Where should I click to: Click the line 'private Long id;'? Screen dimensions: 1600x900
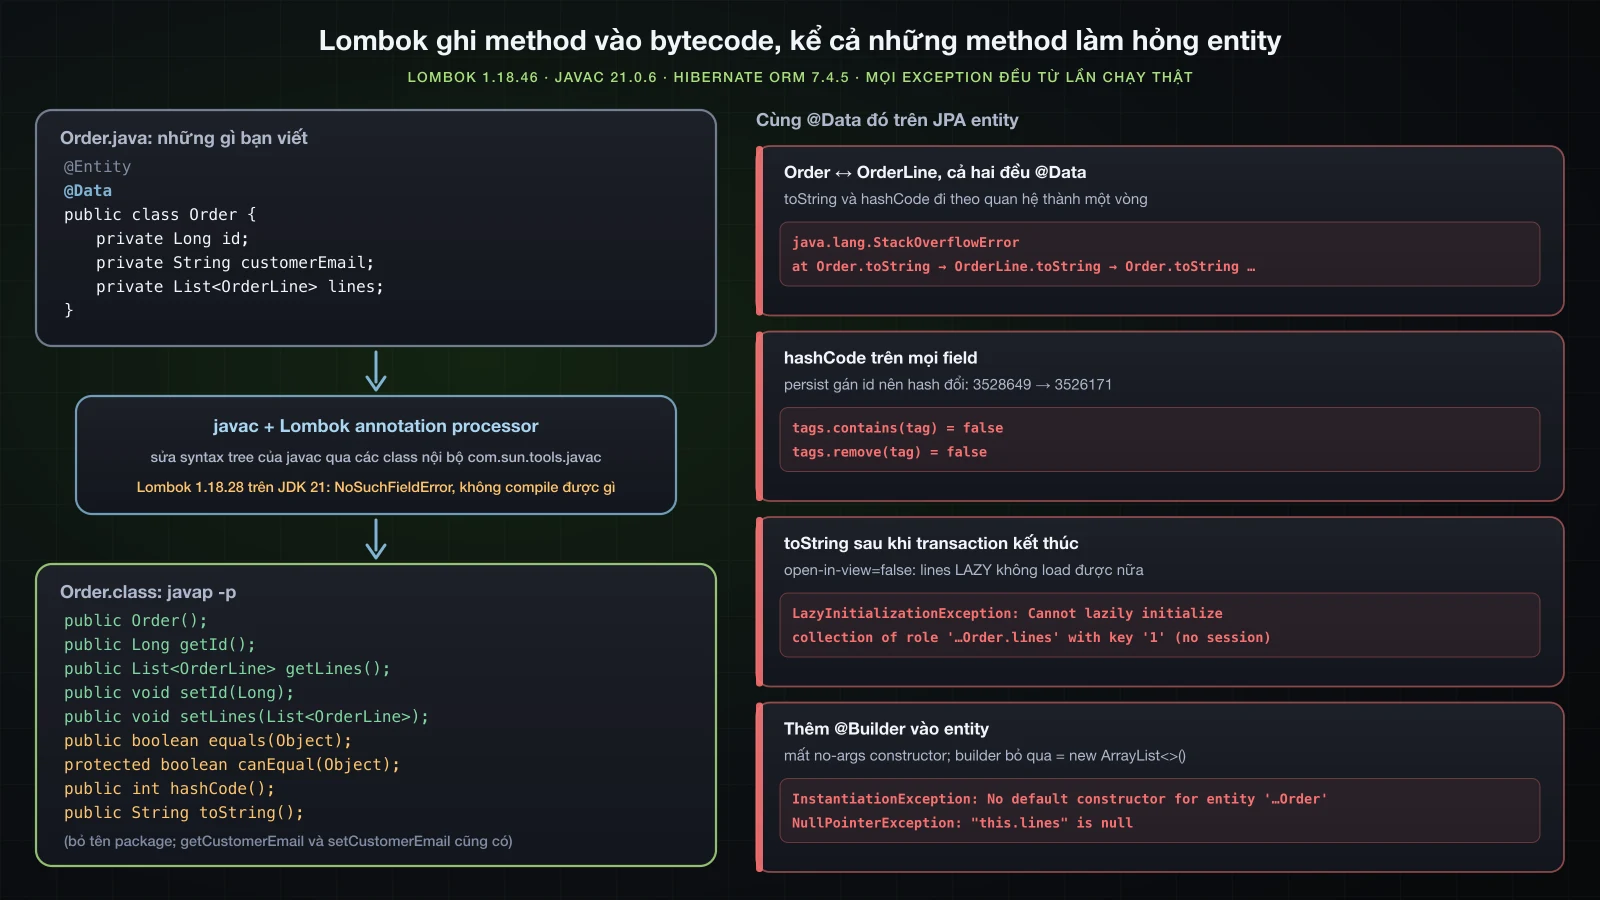click(x=172, y=239)
